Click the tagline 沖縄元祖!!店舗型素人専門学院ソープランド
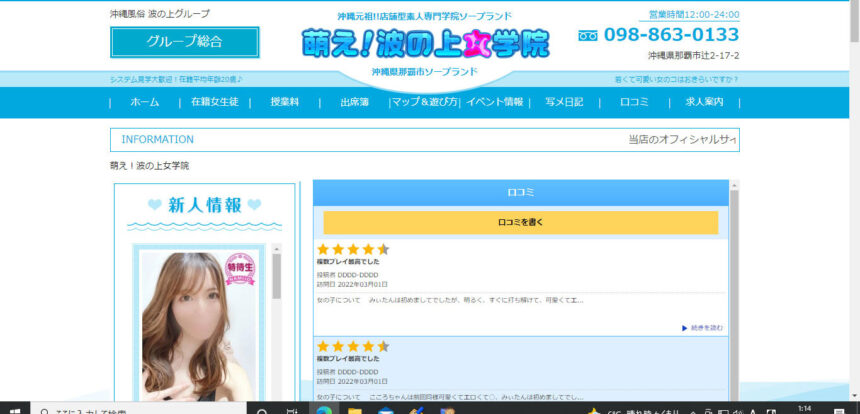 click(425, 16)
